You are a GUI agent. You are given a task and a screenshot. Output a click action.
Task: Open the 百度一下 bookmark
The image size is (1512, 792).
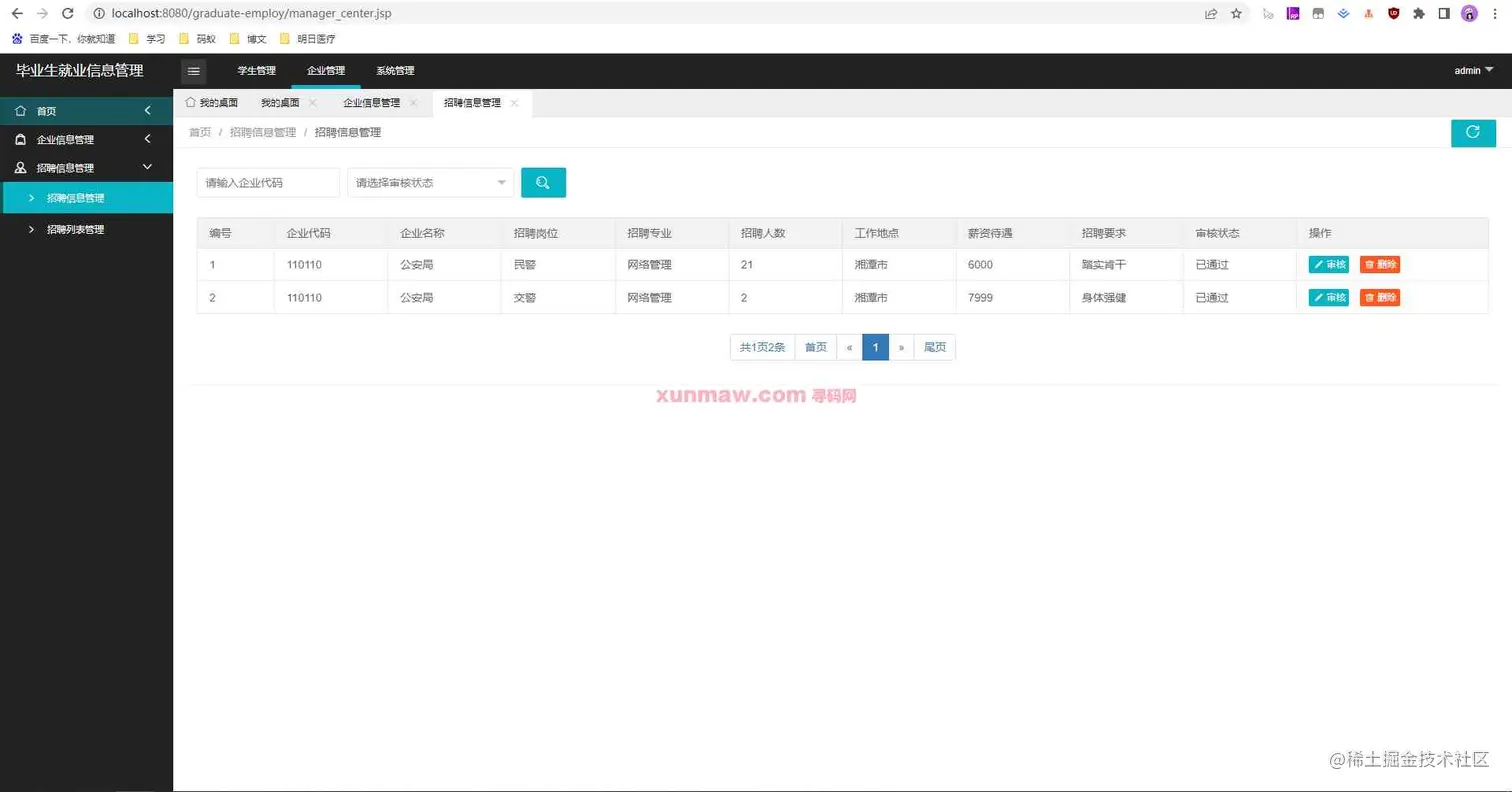point(62,39)
